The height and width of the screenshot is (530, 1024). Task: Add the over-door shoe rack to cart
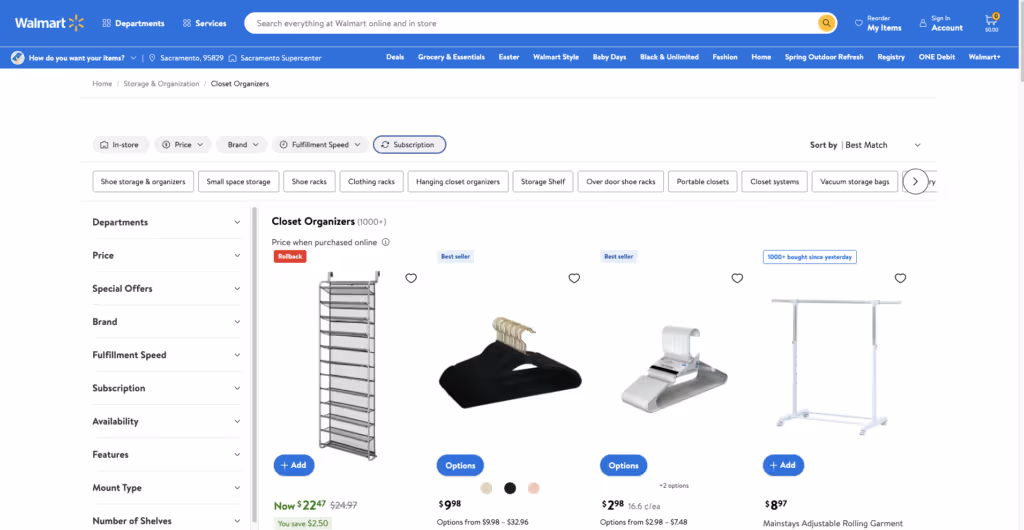pyautogui.click(x=294, y=465)
